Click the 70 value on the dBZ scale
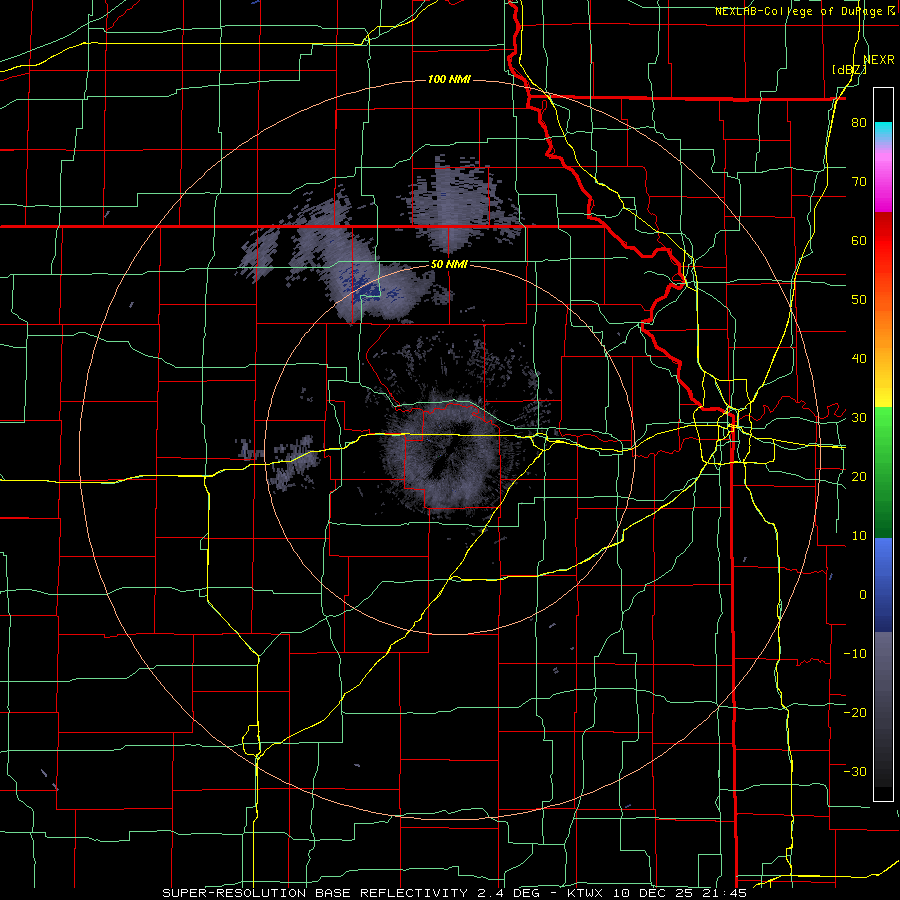This screenshot has width=900, height=900. pyautogui.click(x=859, y=182)
